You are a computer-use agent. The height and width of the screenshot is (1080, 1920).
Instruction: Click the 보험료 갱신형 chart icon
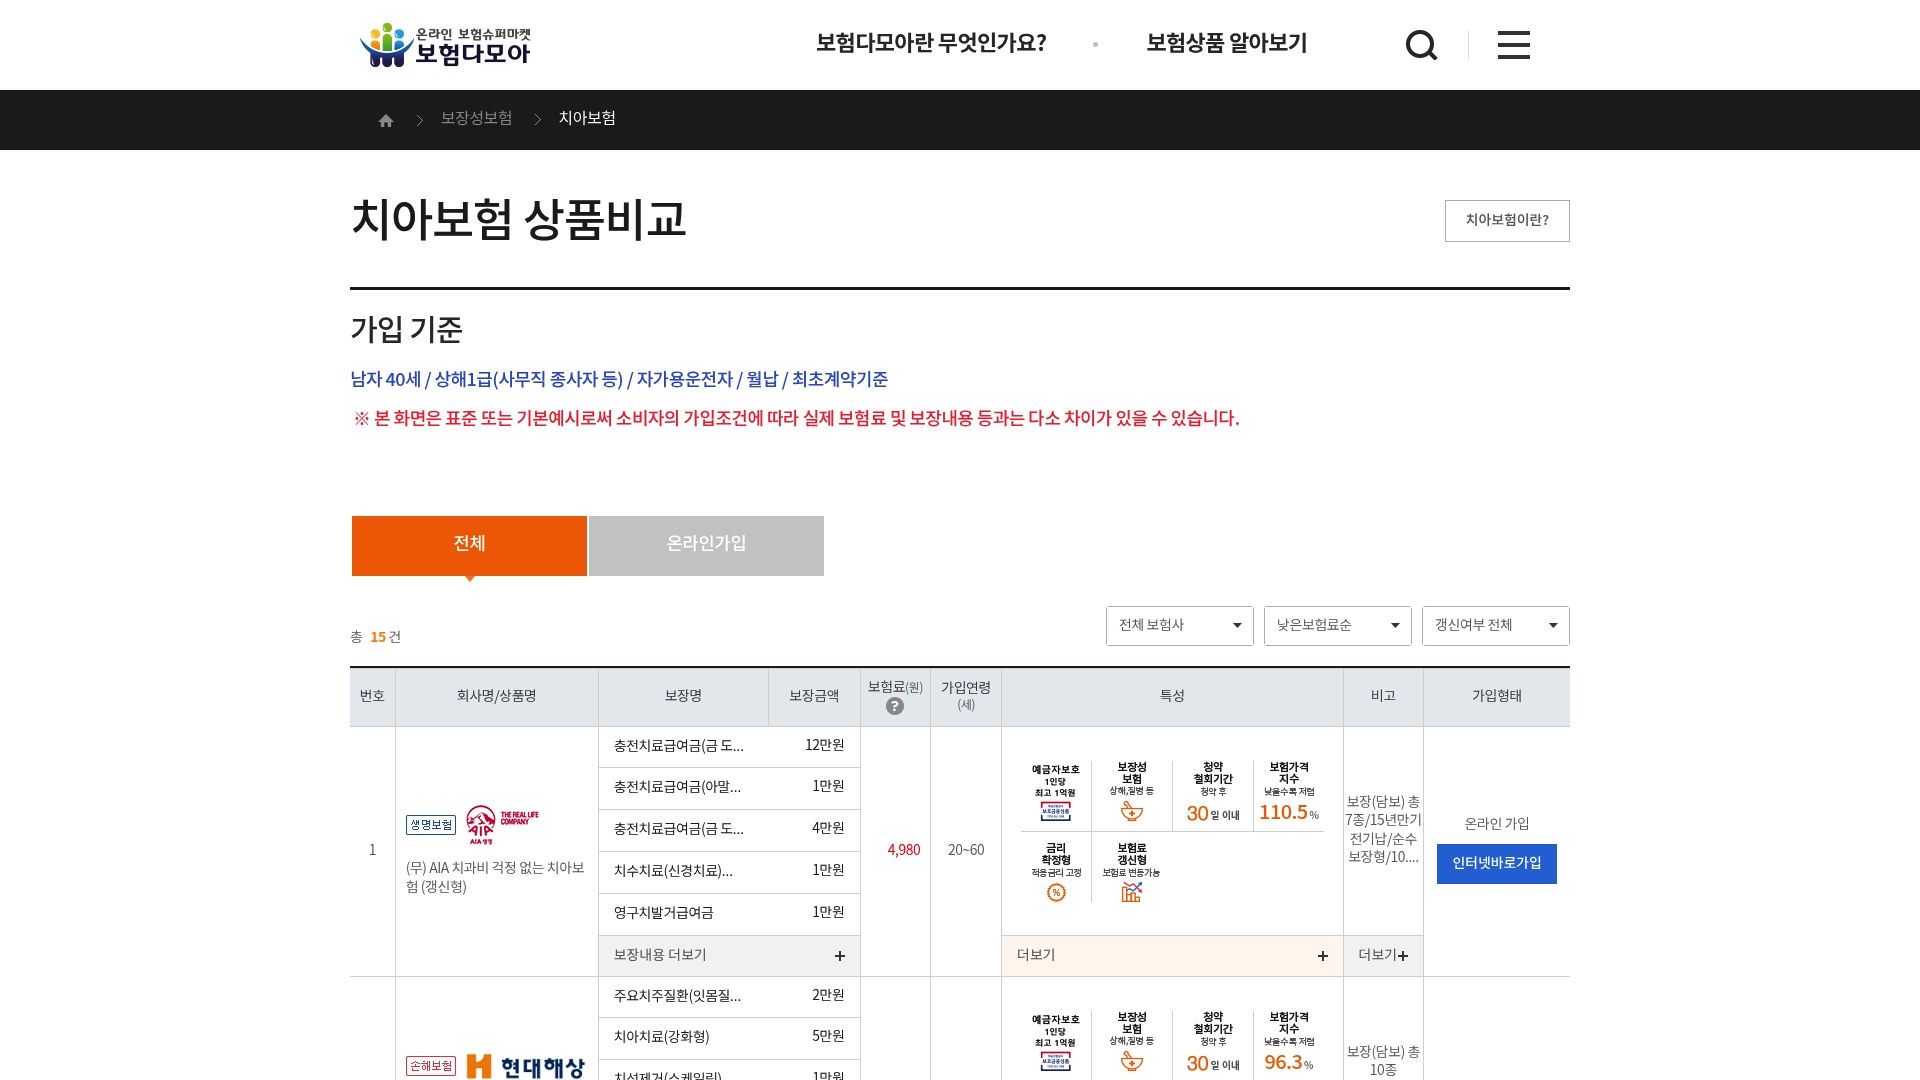coord(1131,893)
